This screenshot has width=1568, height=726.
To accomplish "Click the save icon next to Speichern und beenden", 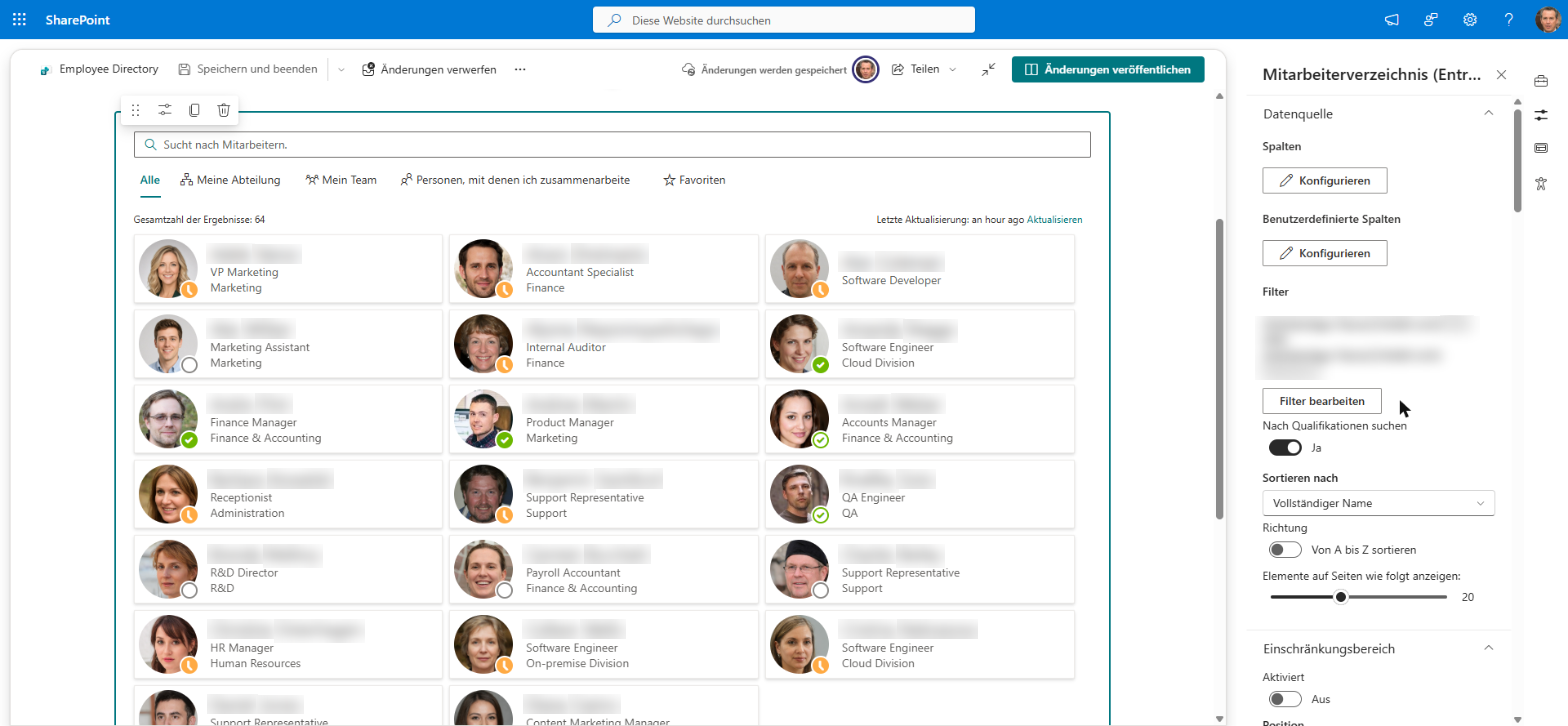I will click(x=184, y=69).
